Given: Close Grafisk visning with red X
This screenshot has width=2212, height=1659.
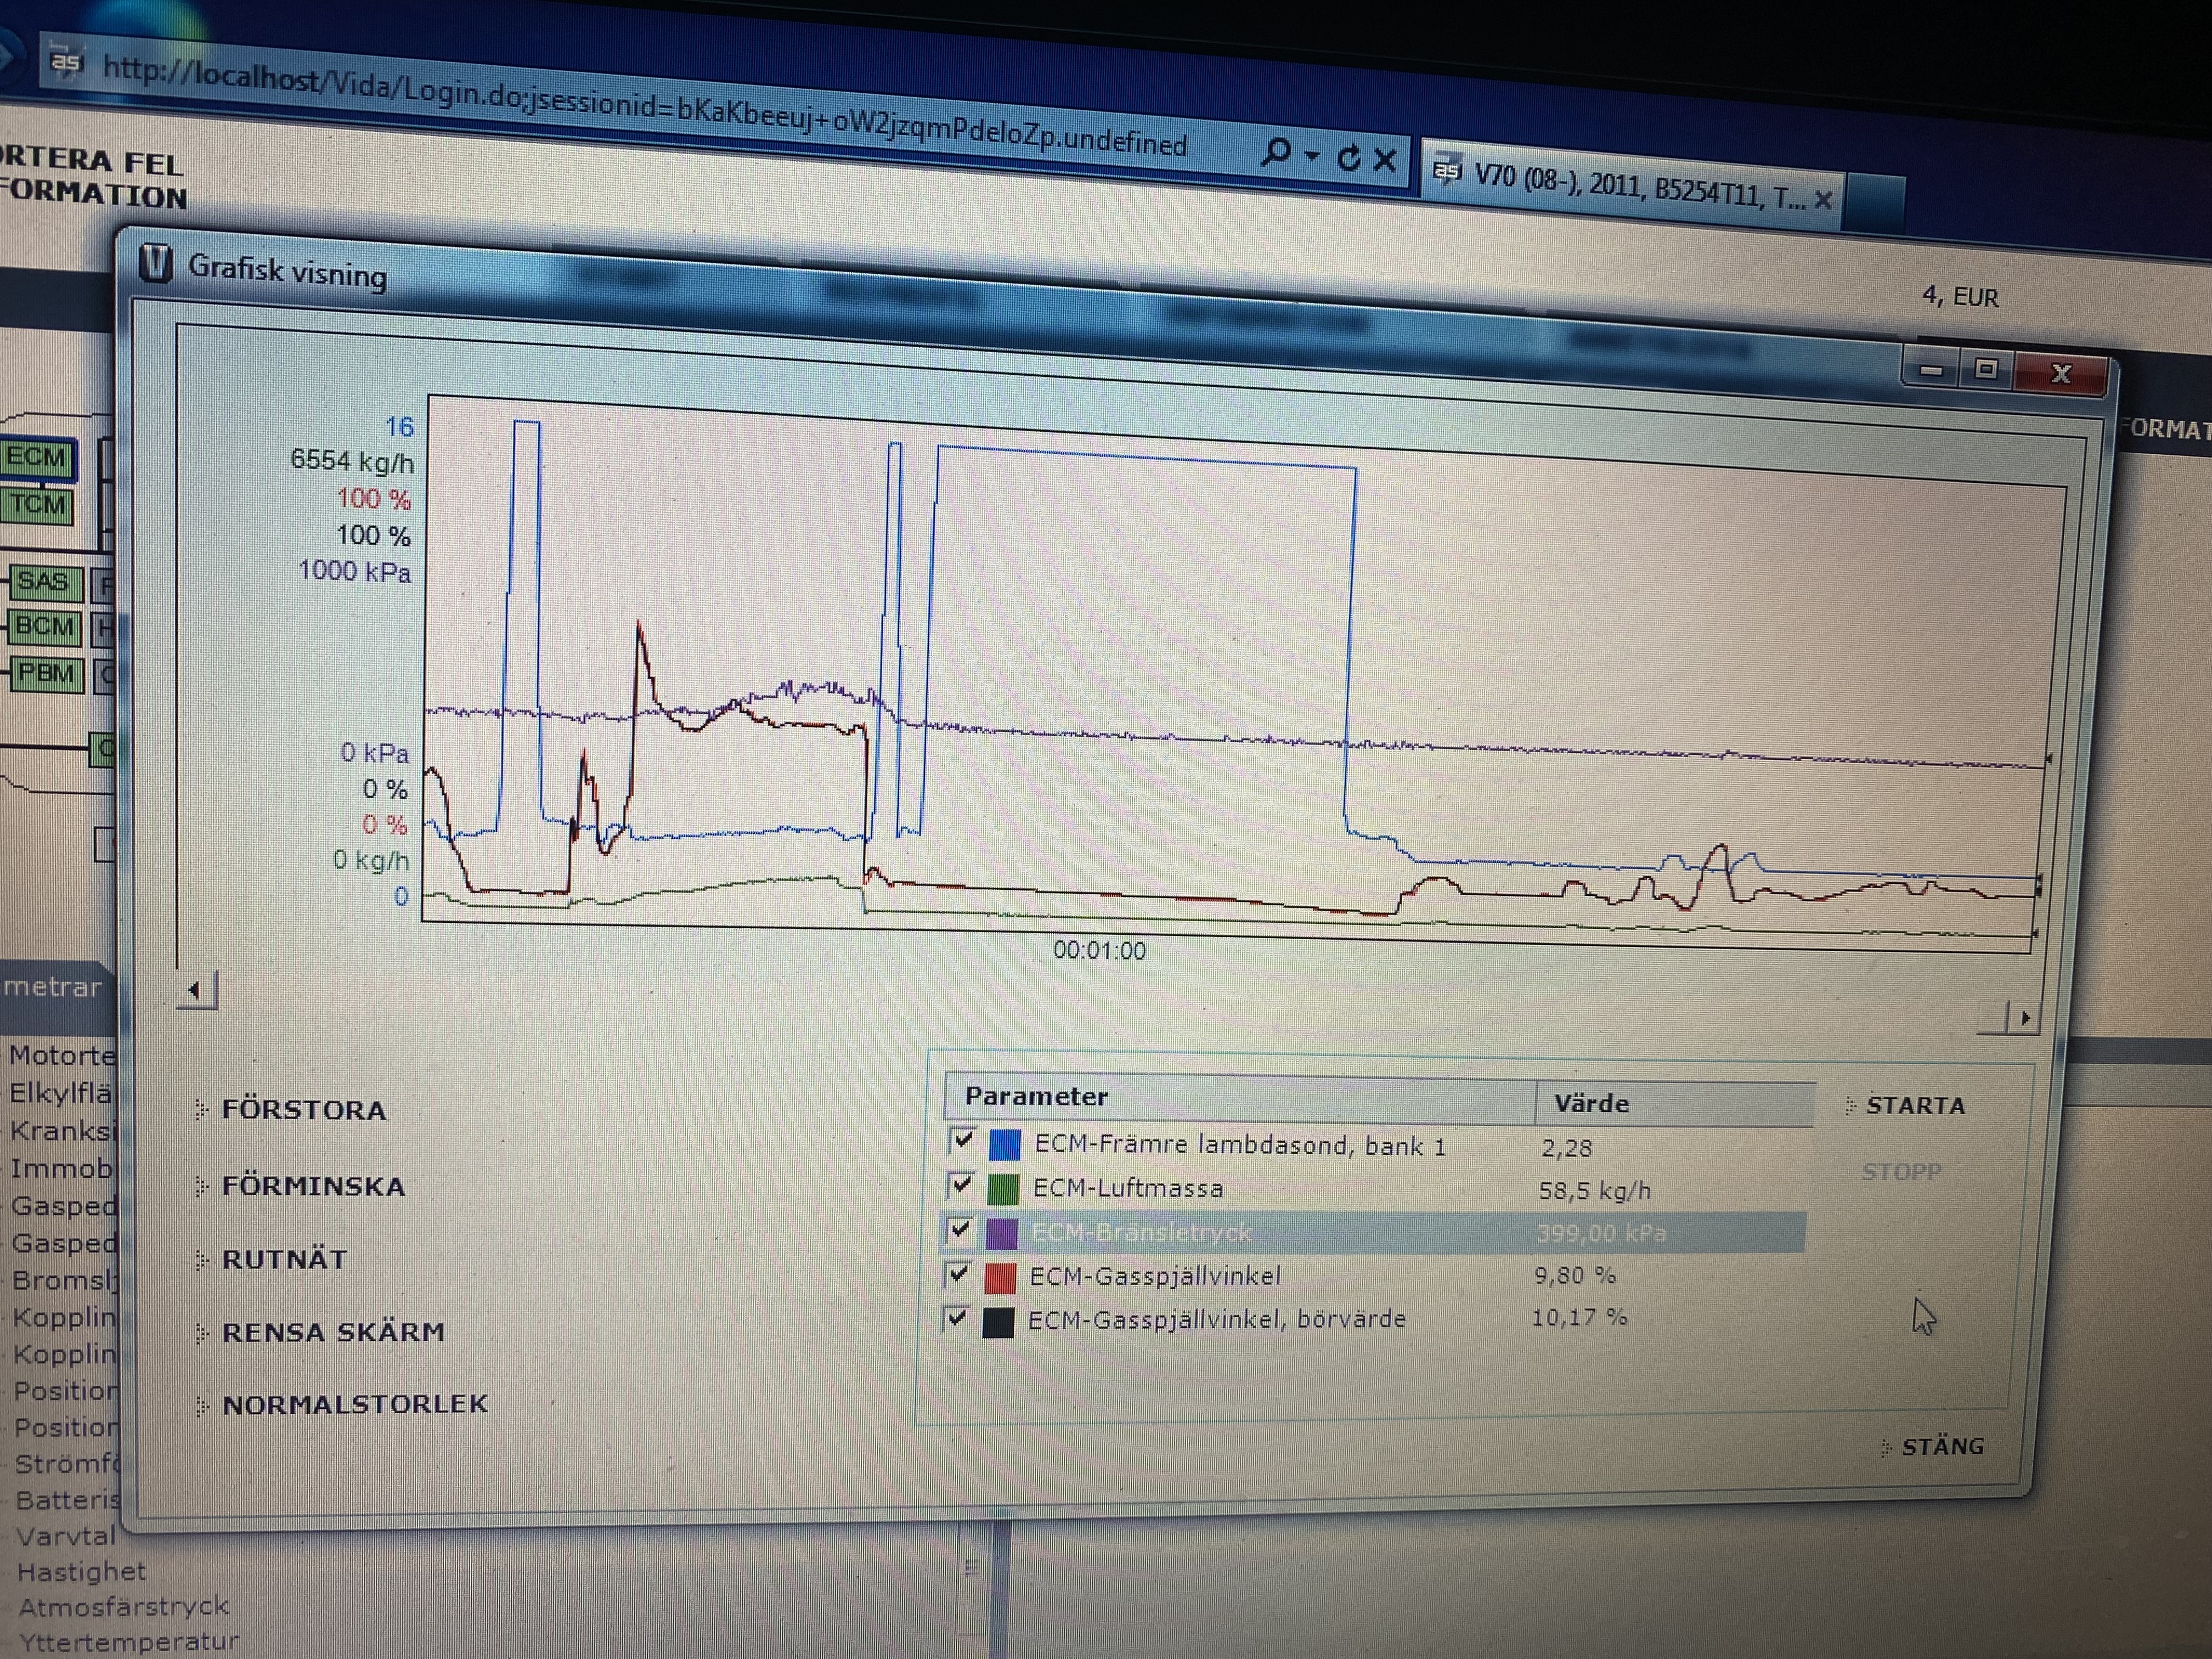Looking at the screenshot, I should click(x=2060, y=374).
